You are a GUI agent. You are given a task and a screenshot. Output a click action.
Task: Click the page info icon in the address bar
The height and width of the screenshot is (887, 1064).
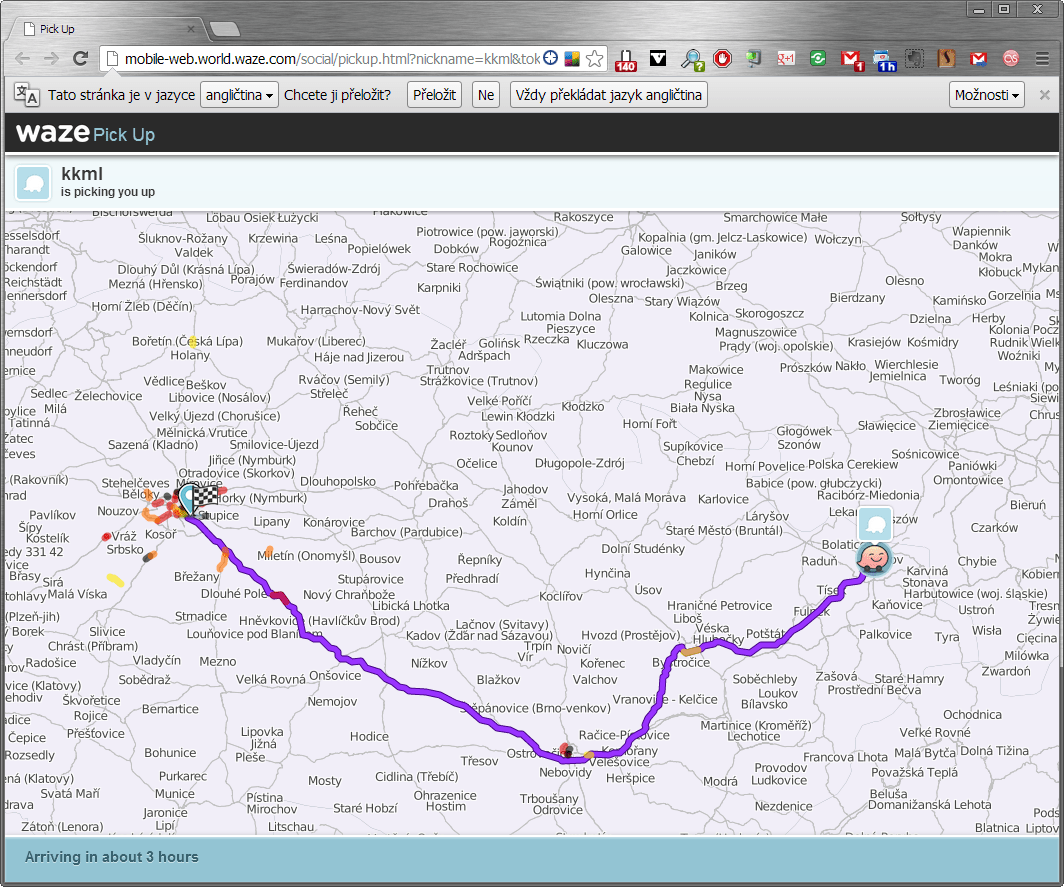pos(112,59)
